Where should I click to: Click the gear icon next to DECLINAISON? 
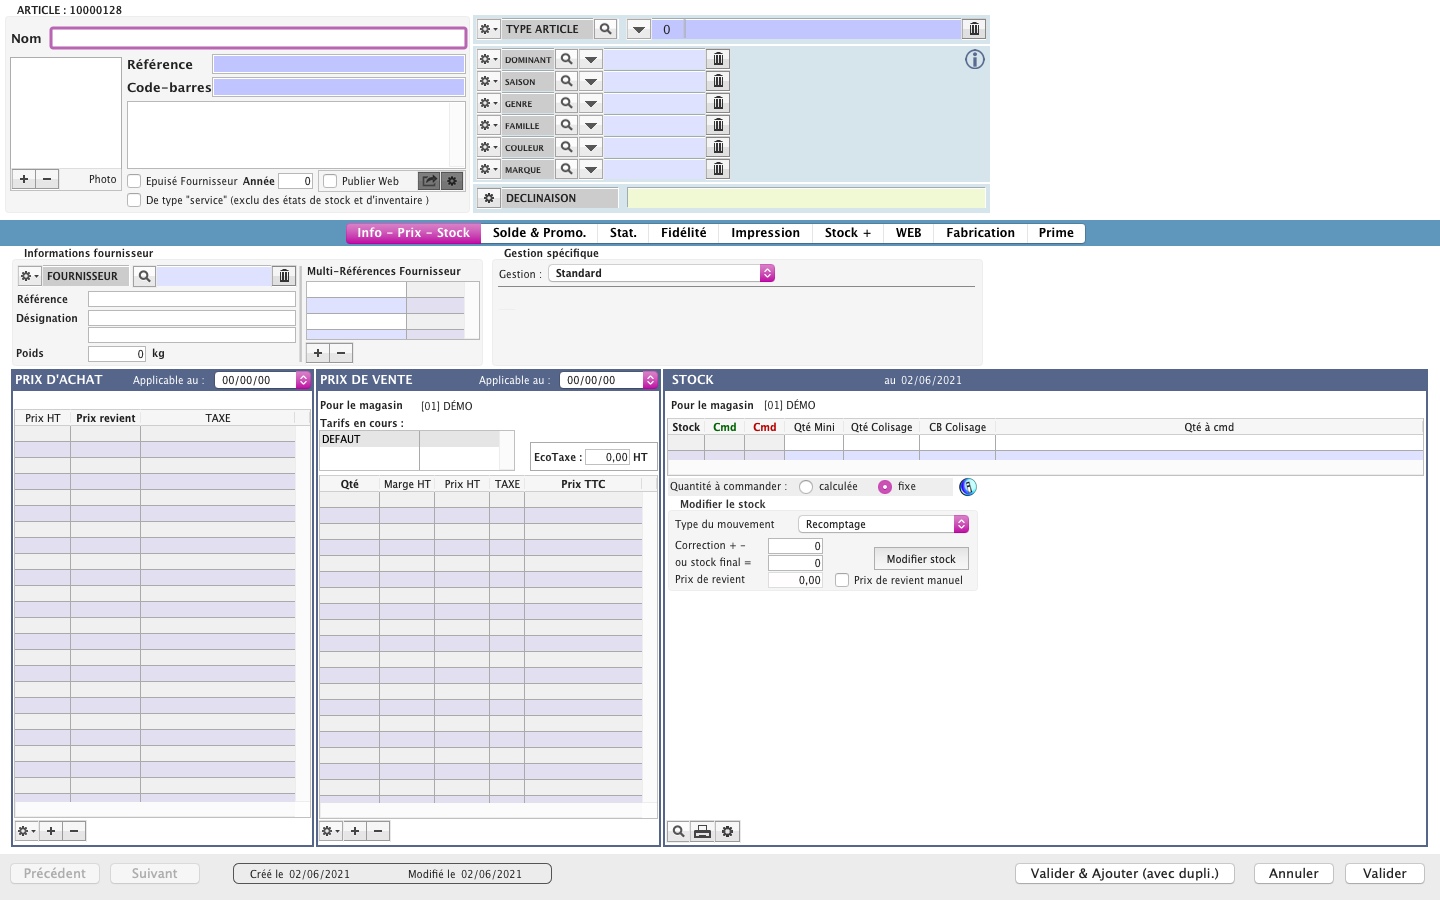pyautogui.click(x=489, y=198)
